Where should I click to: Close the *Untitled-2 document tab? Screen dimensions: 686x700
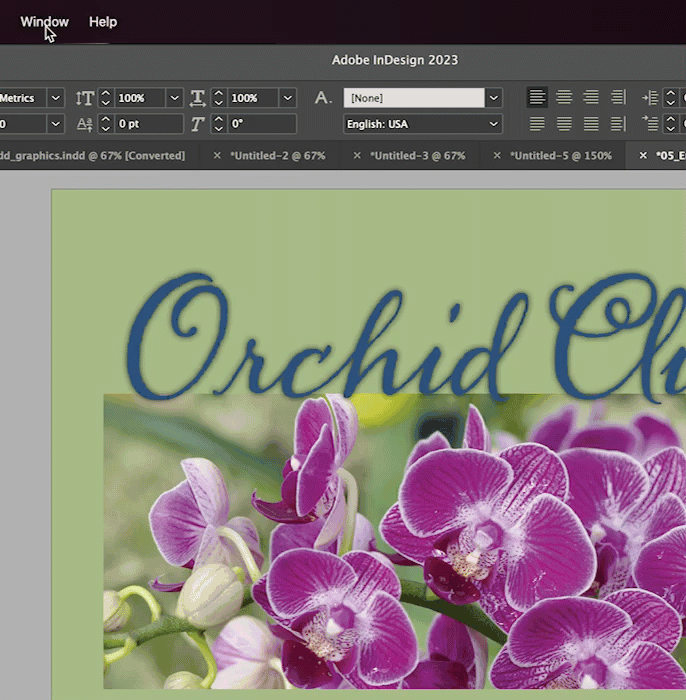click(217, 155)
